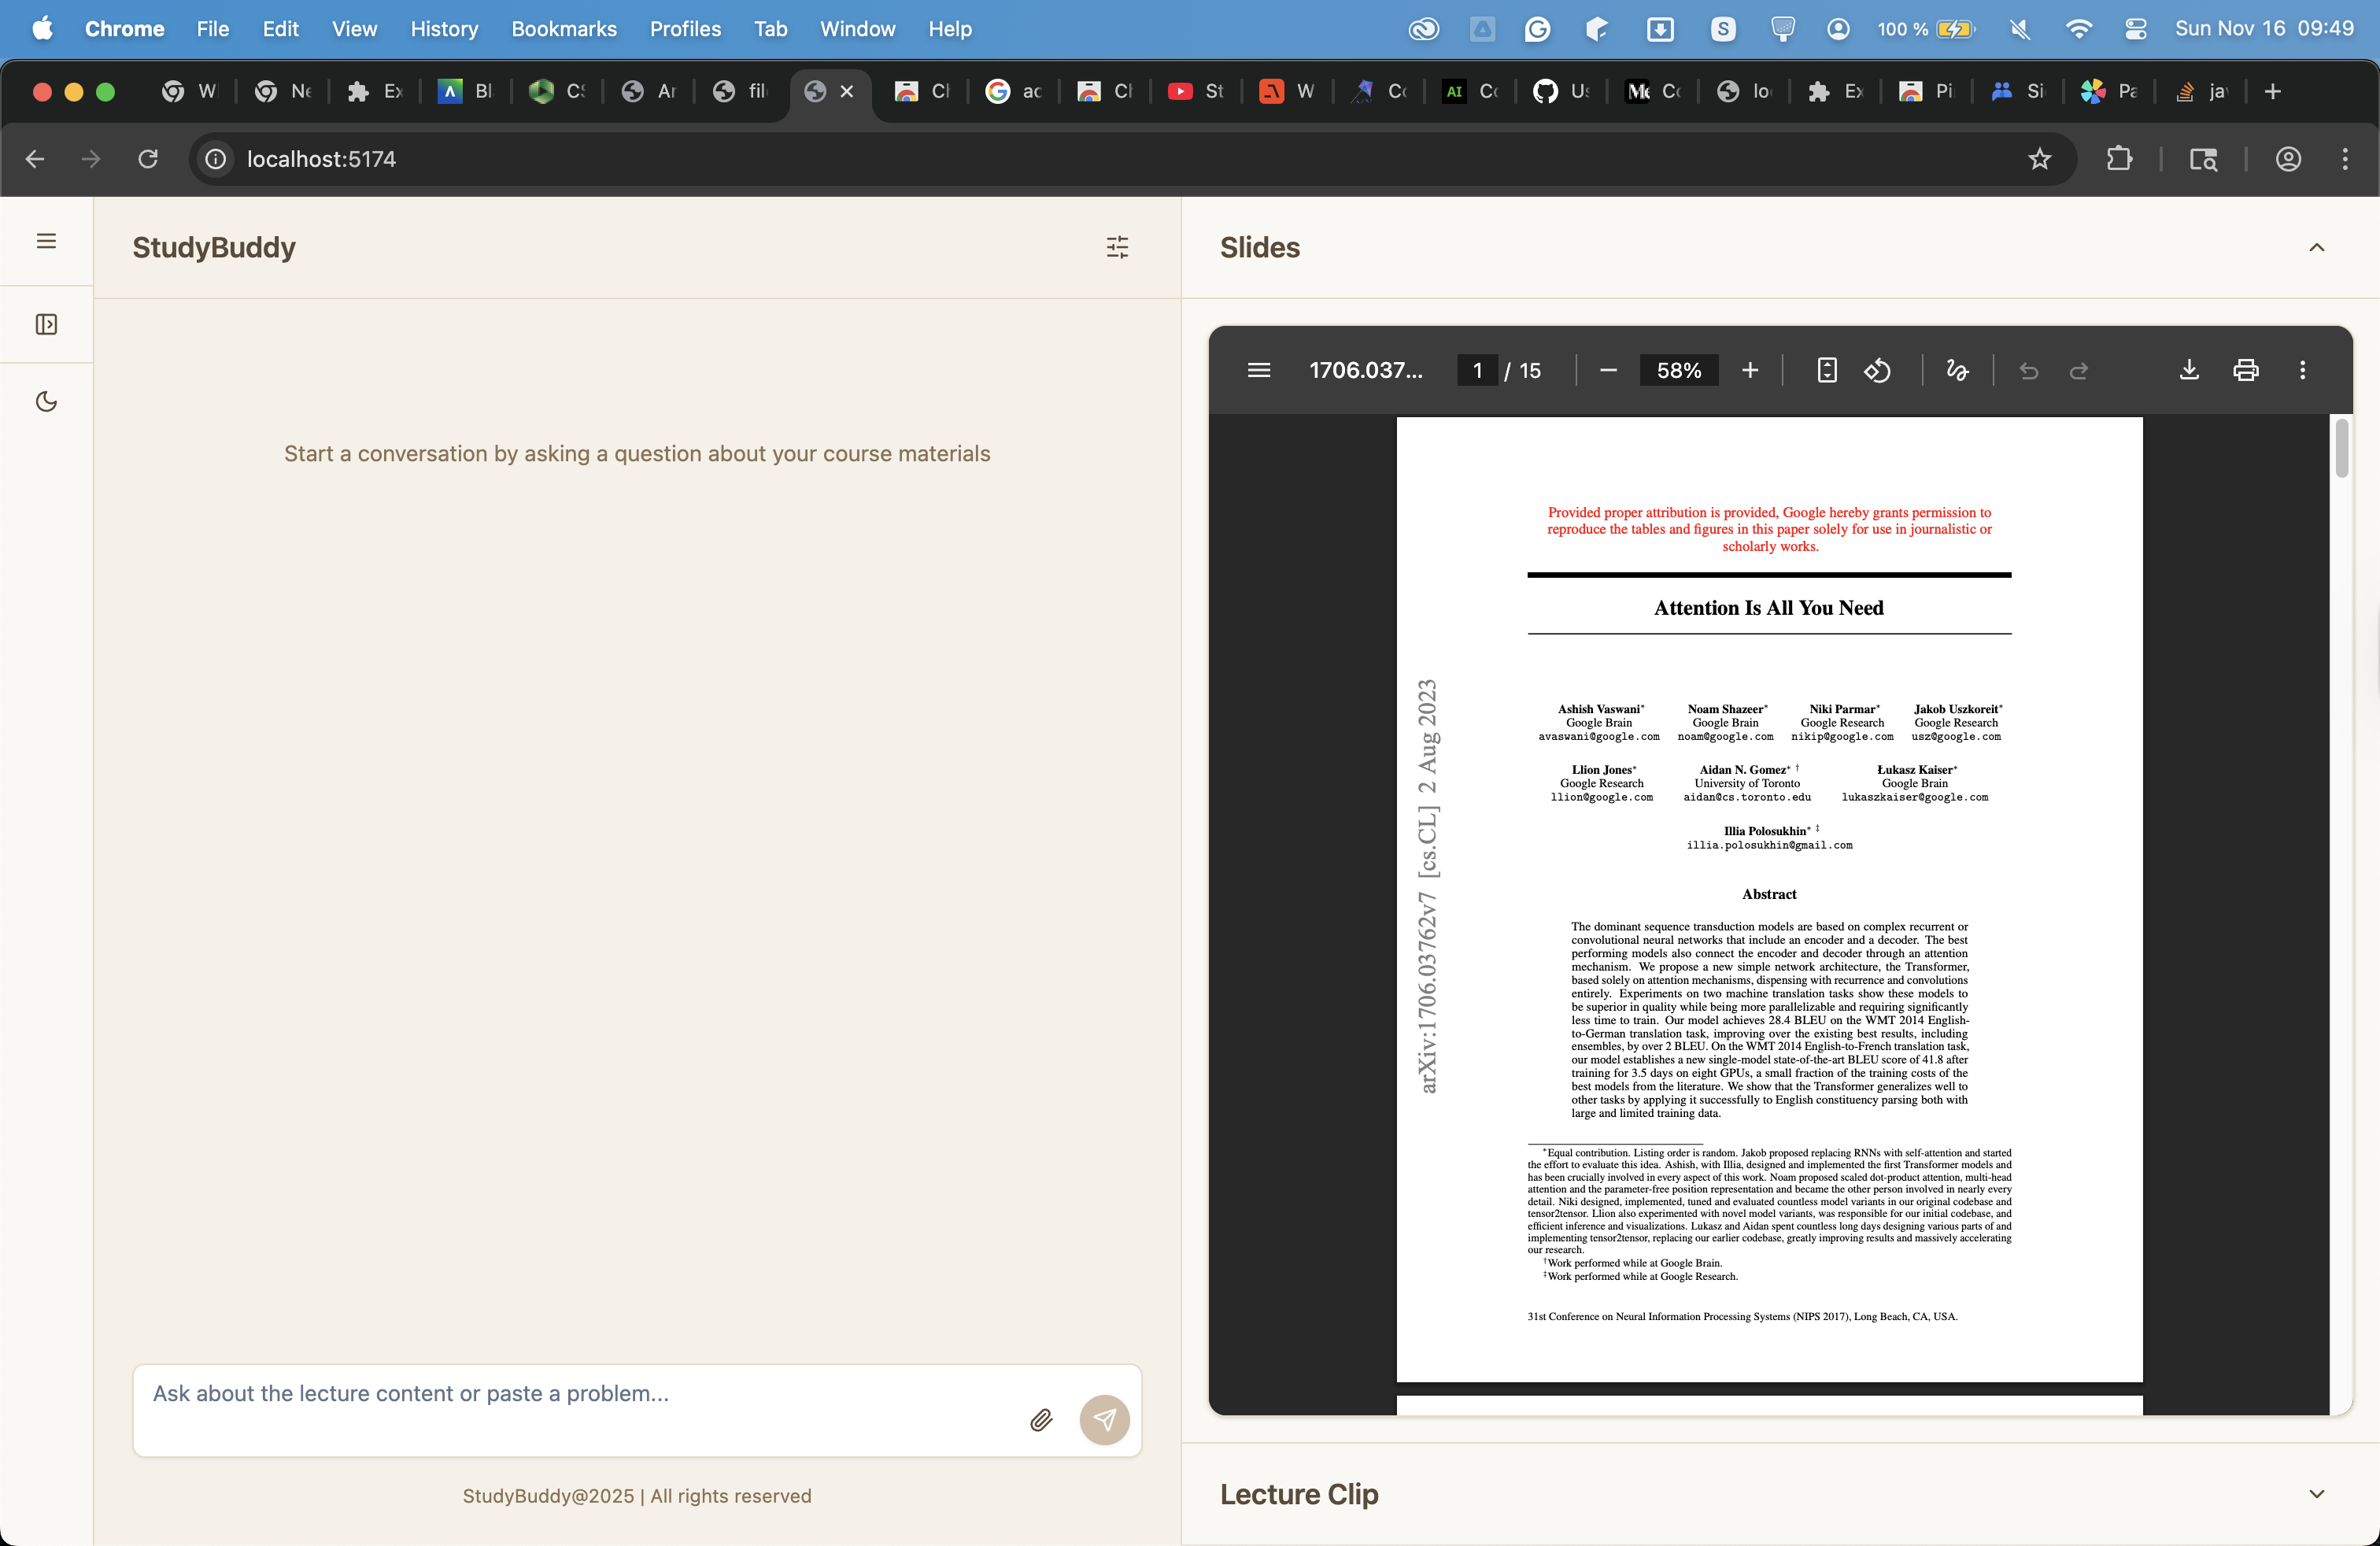Click the lecture question input field
The height and width of the screenshot is (1546, 2380).
coord(580,1394)
